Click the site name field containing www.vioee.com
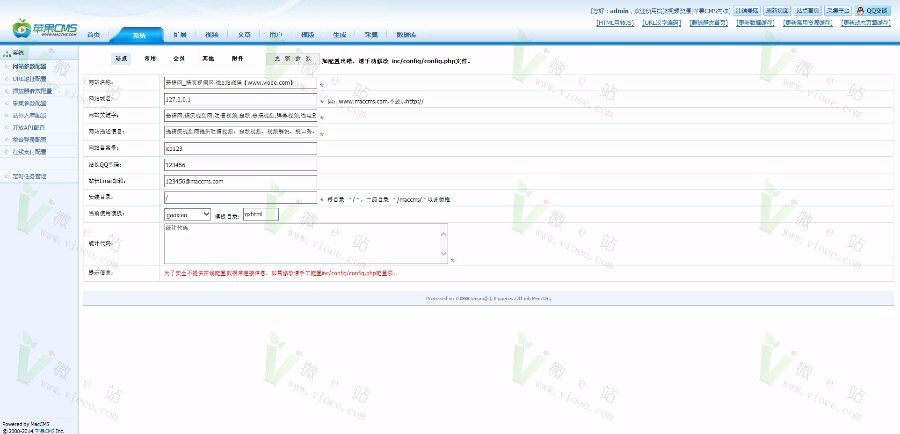 [x=240, y=83]
